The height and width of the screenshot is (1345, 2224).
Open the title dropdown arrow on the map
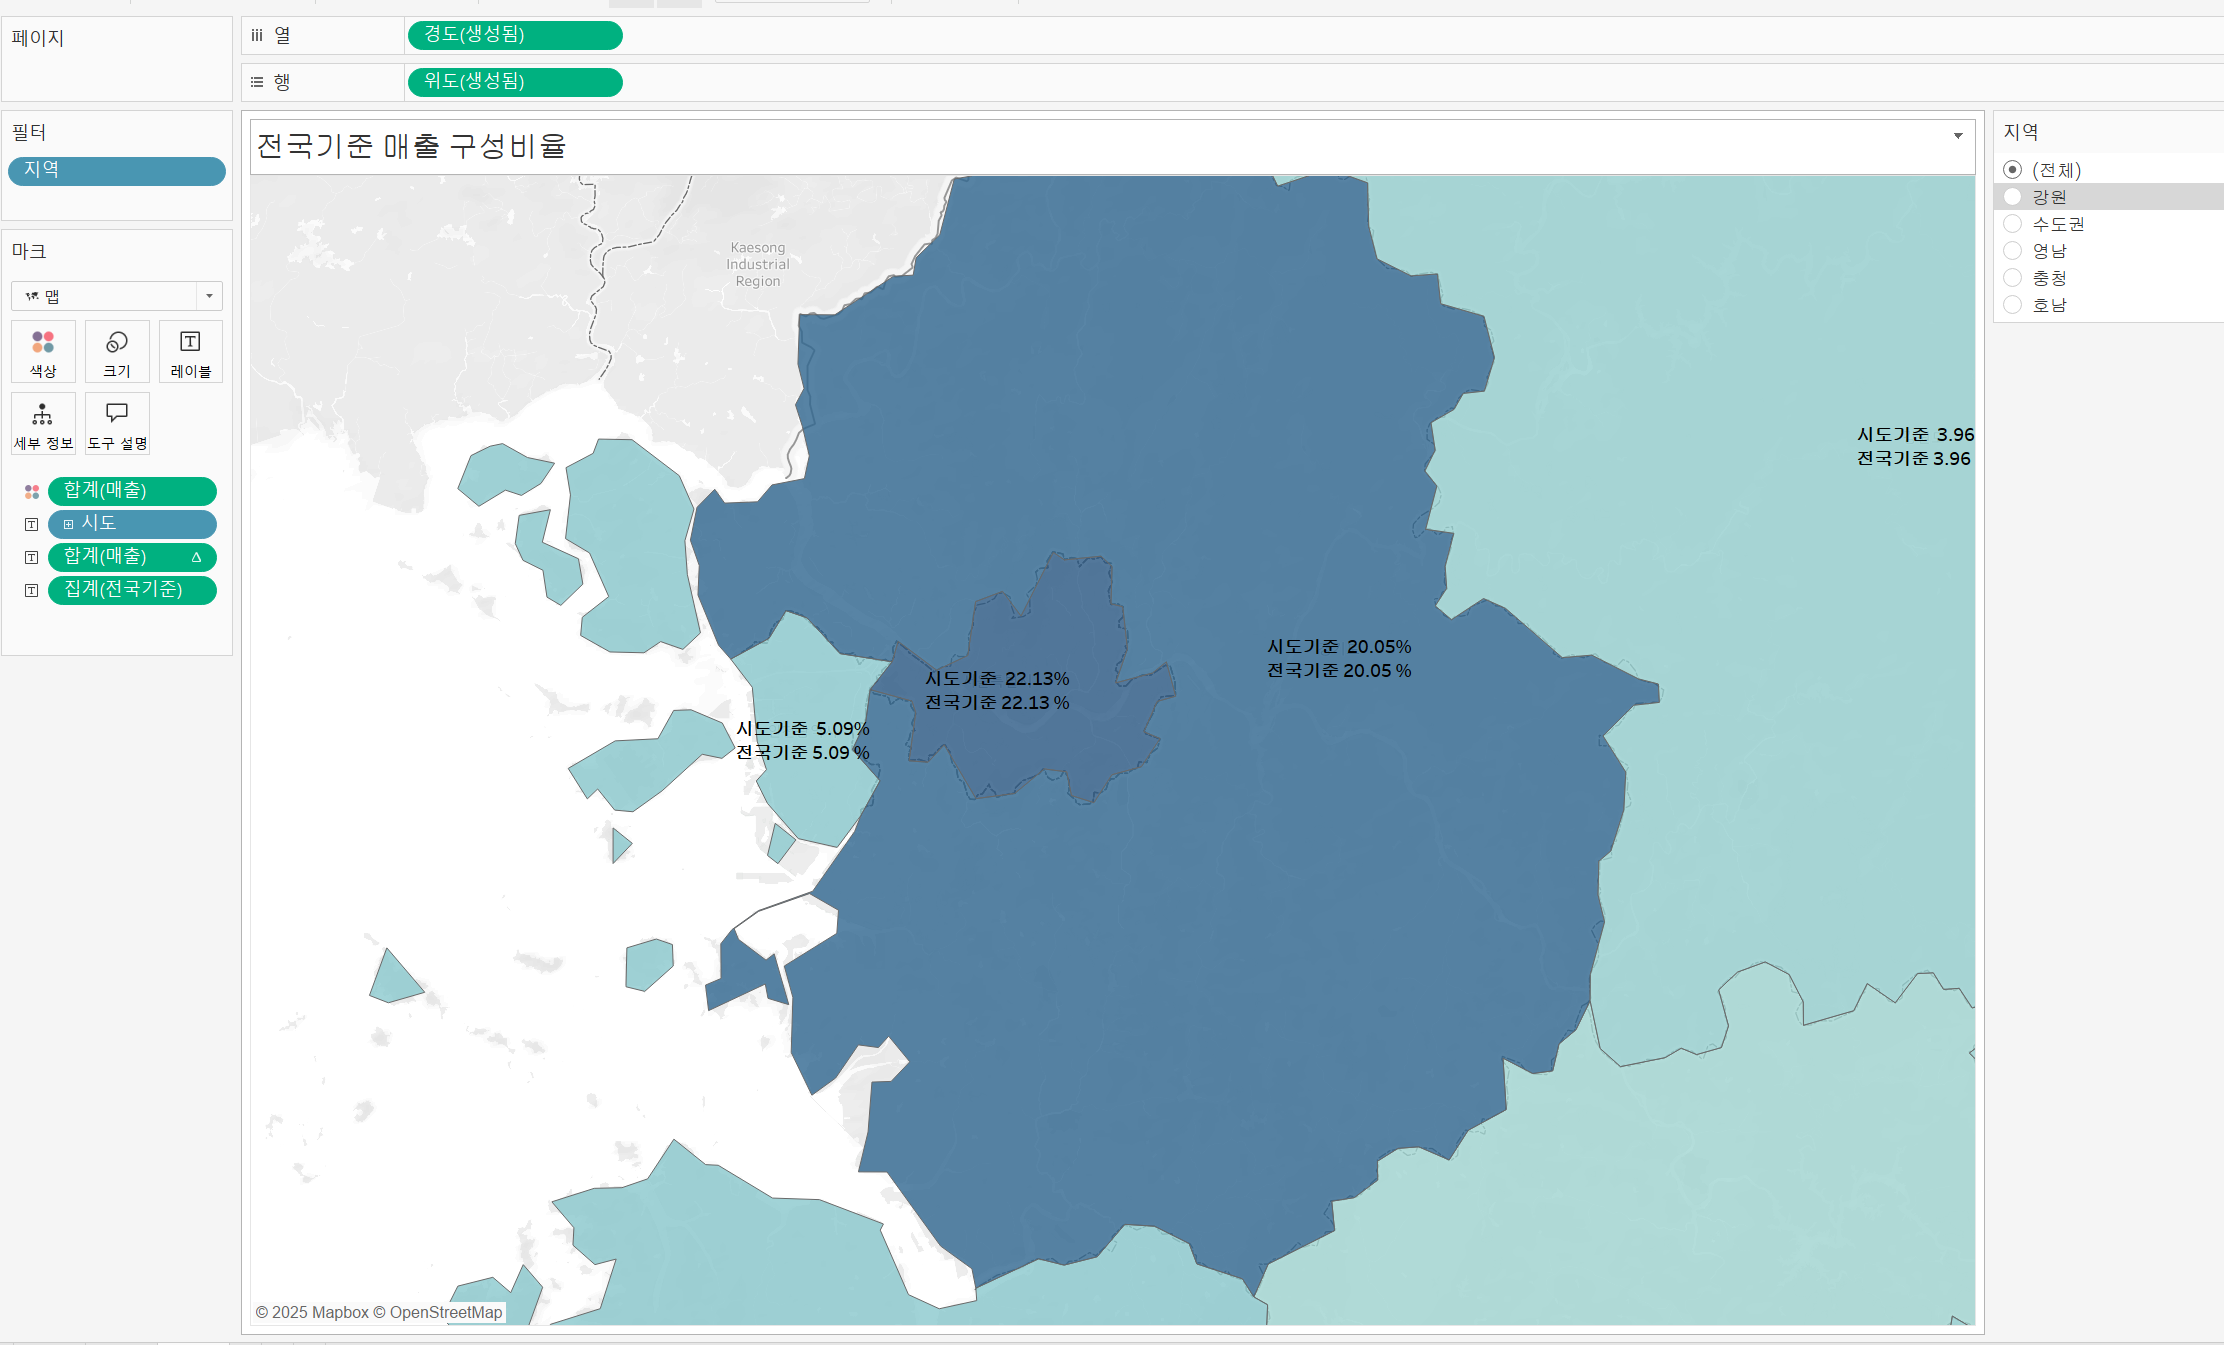tap(1958, 136)
